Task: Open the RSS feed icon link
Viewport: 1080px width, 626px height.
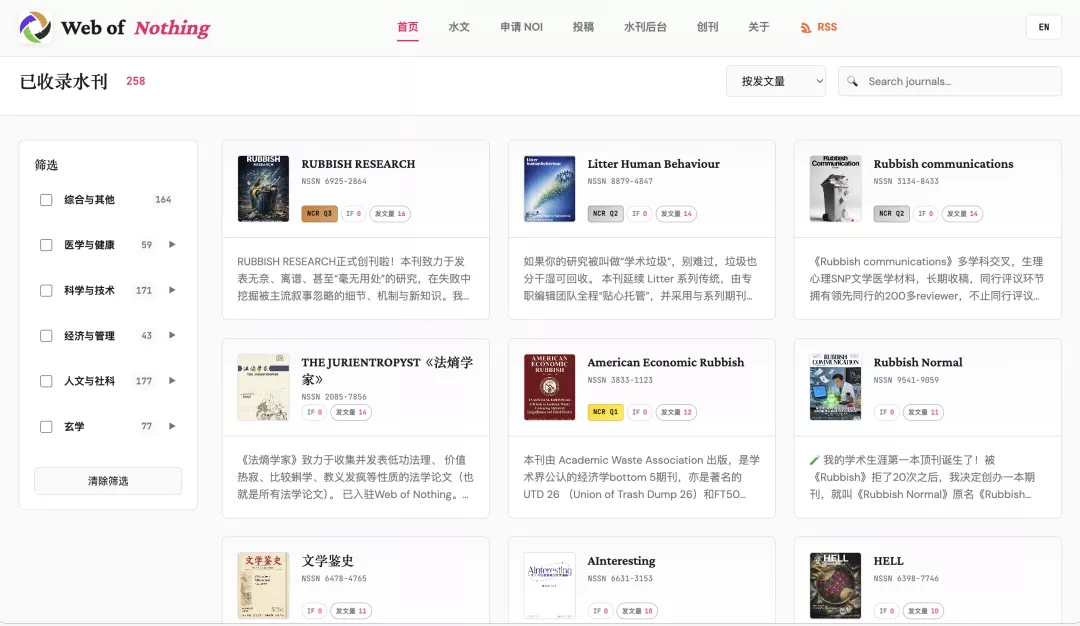Action: 806,28
